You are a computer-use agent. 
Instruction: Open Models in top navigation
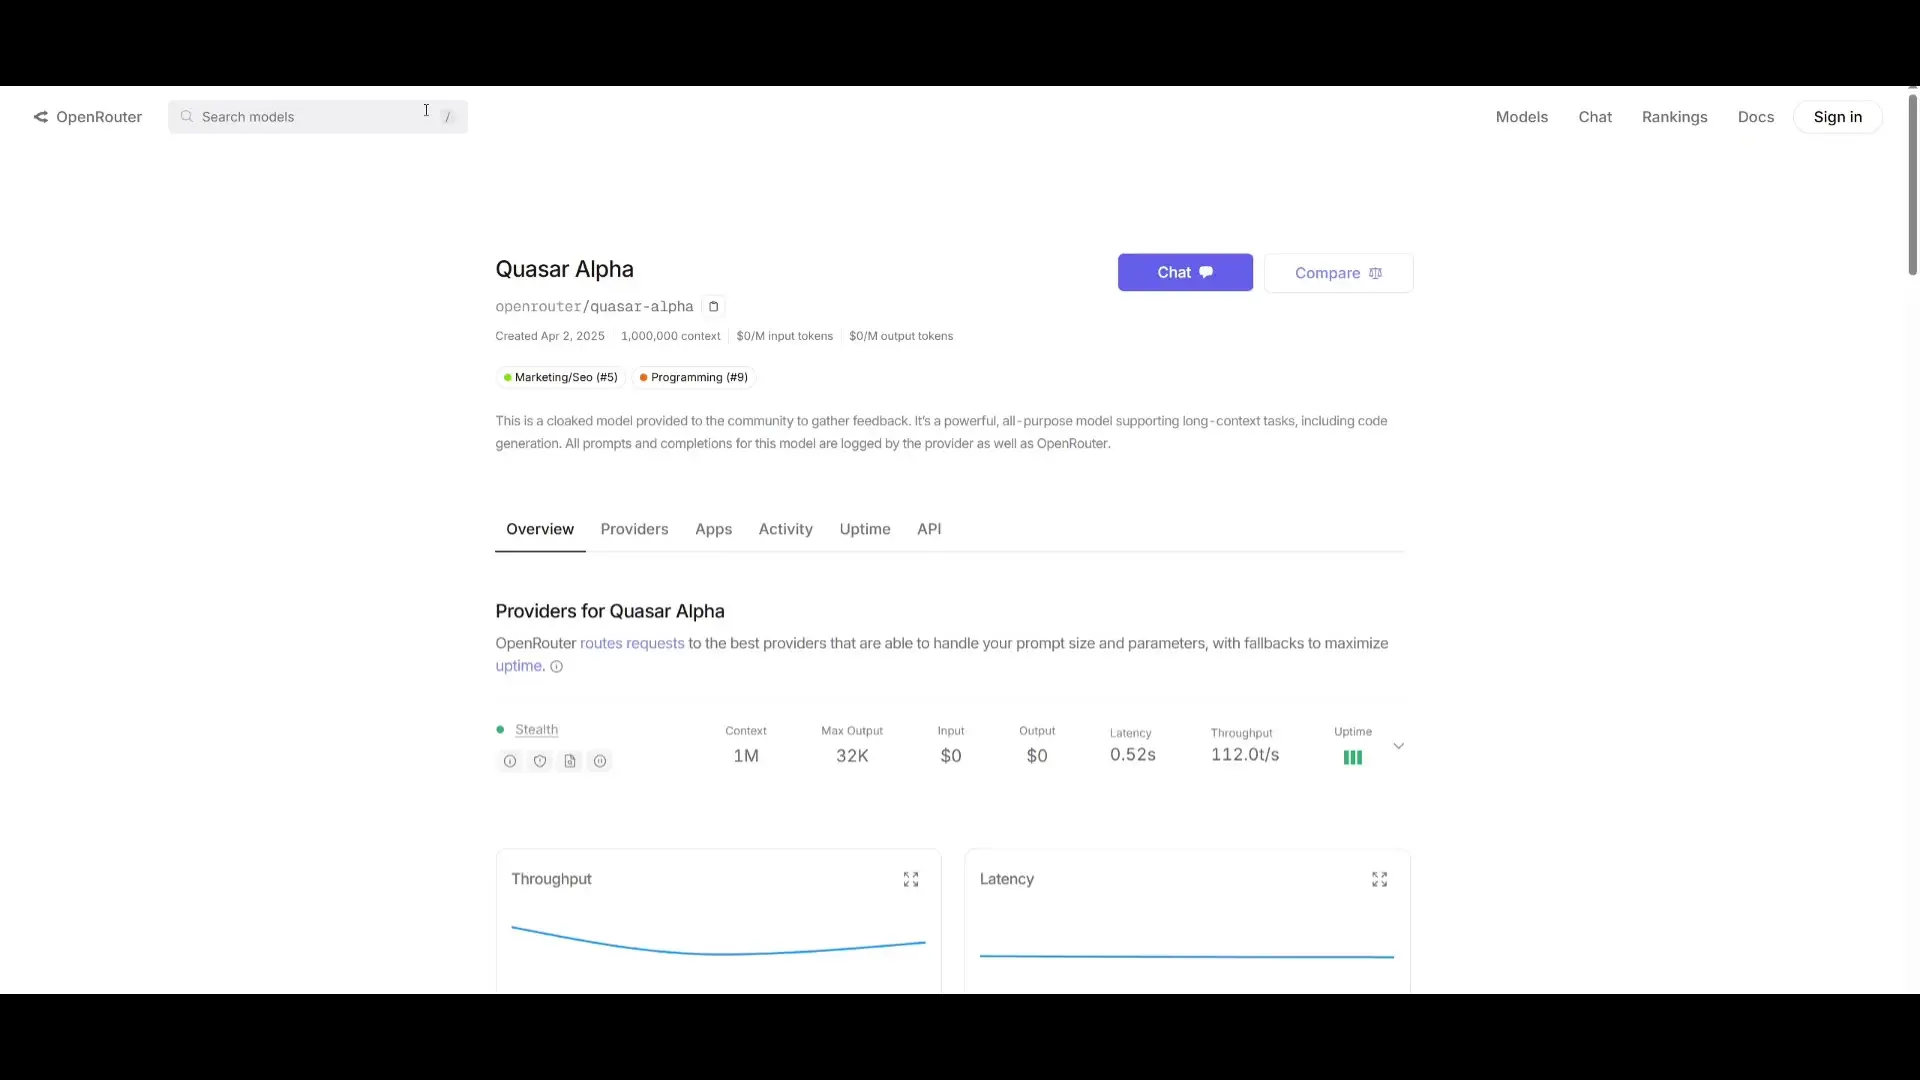pyautogui.click(x=1522, y=117)
